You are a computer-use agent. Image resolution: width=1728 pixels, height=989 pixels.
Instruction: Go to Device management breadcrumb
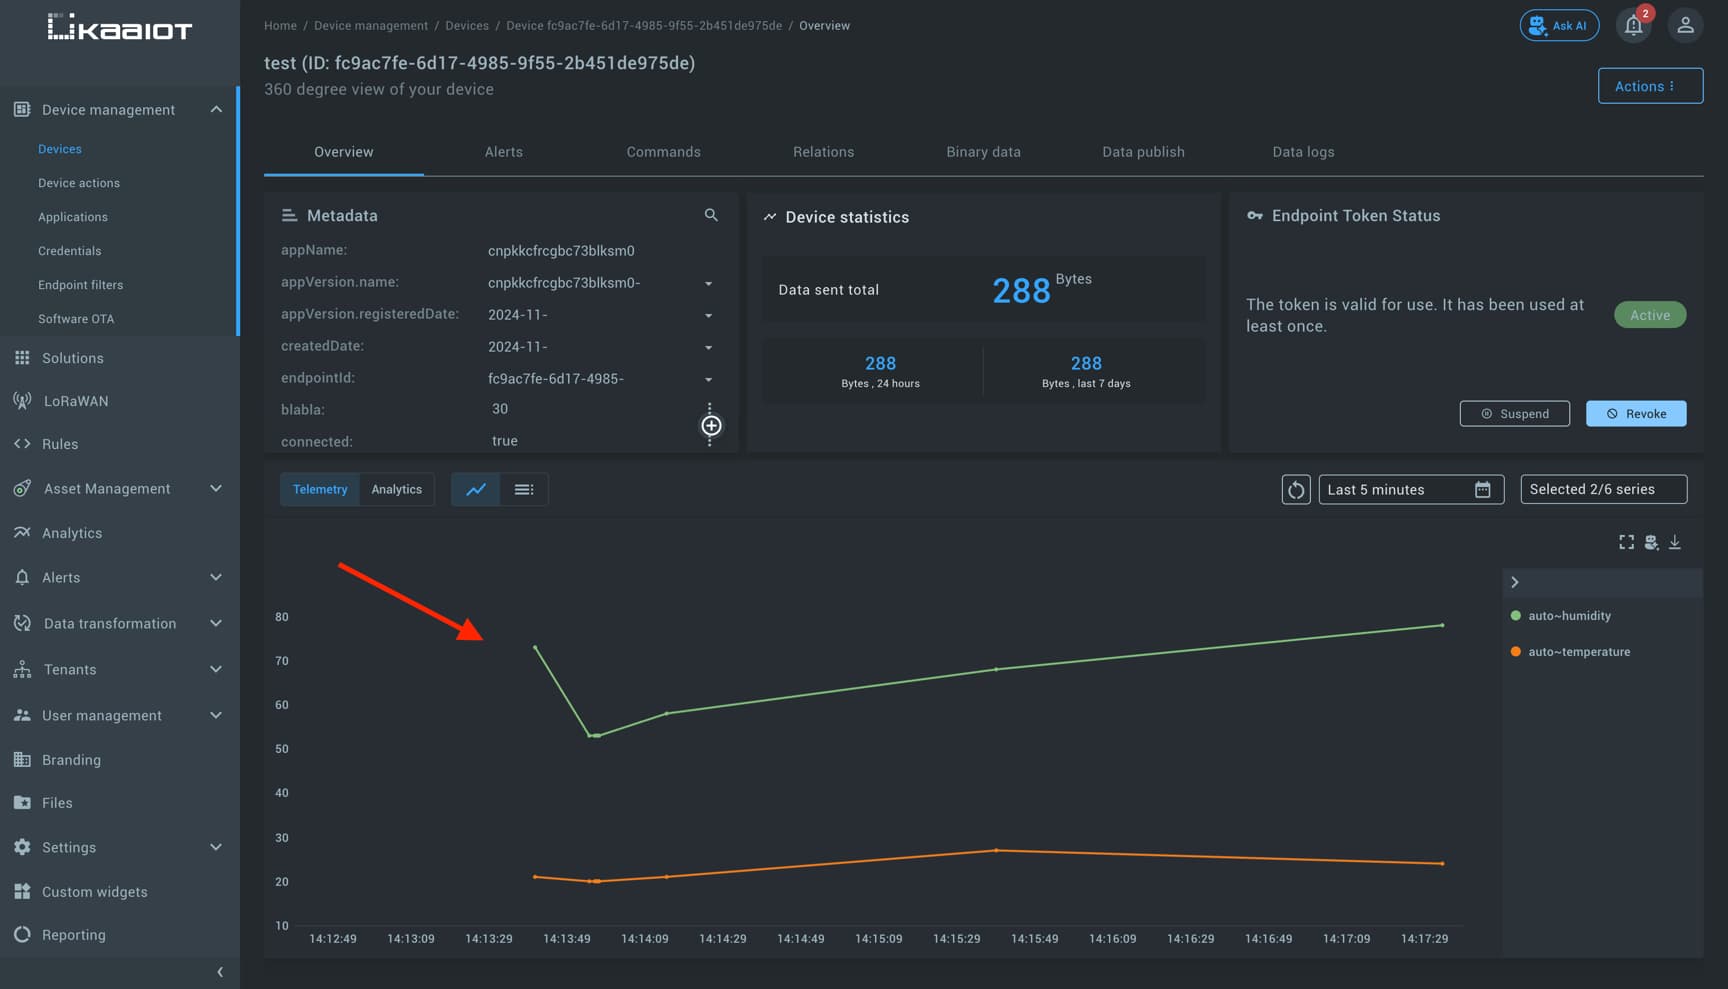[x=371, y=26]
